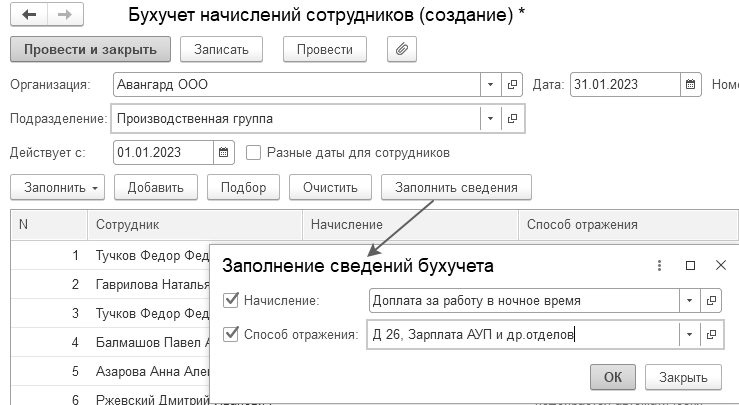Image resolution: width=739 pixels, height=405 pixels.
Task: Enable Разные даты для сотрудников checkbox
Action: [253, 153]
